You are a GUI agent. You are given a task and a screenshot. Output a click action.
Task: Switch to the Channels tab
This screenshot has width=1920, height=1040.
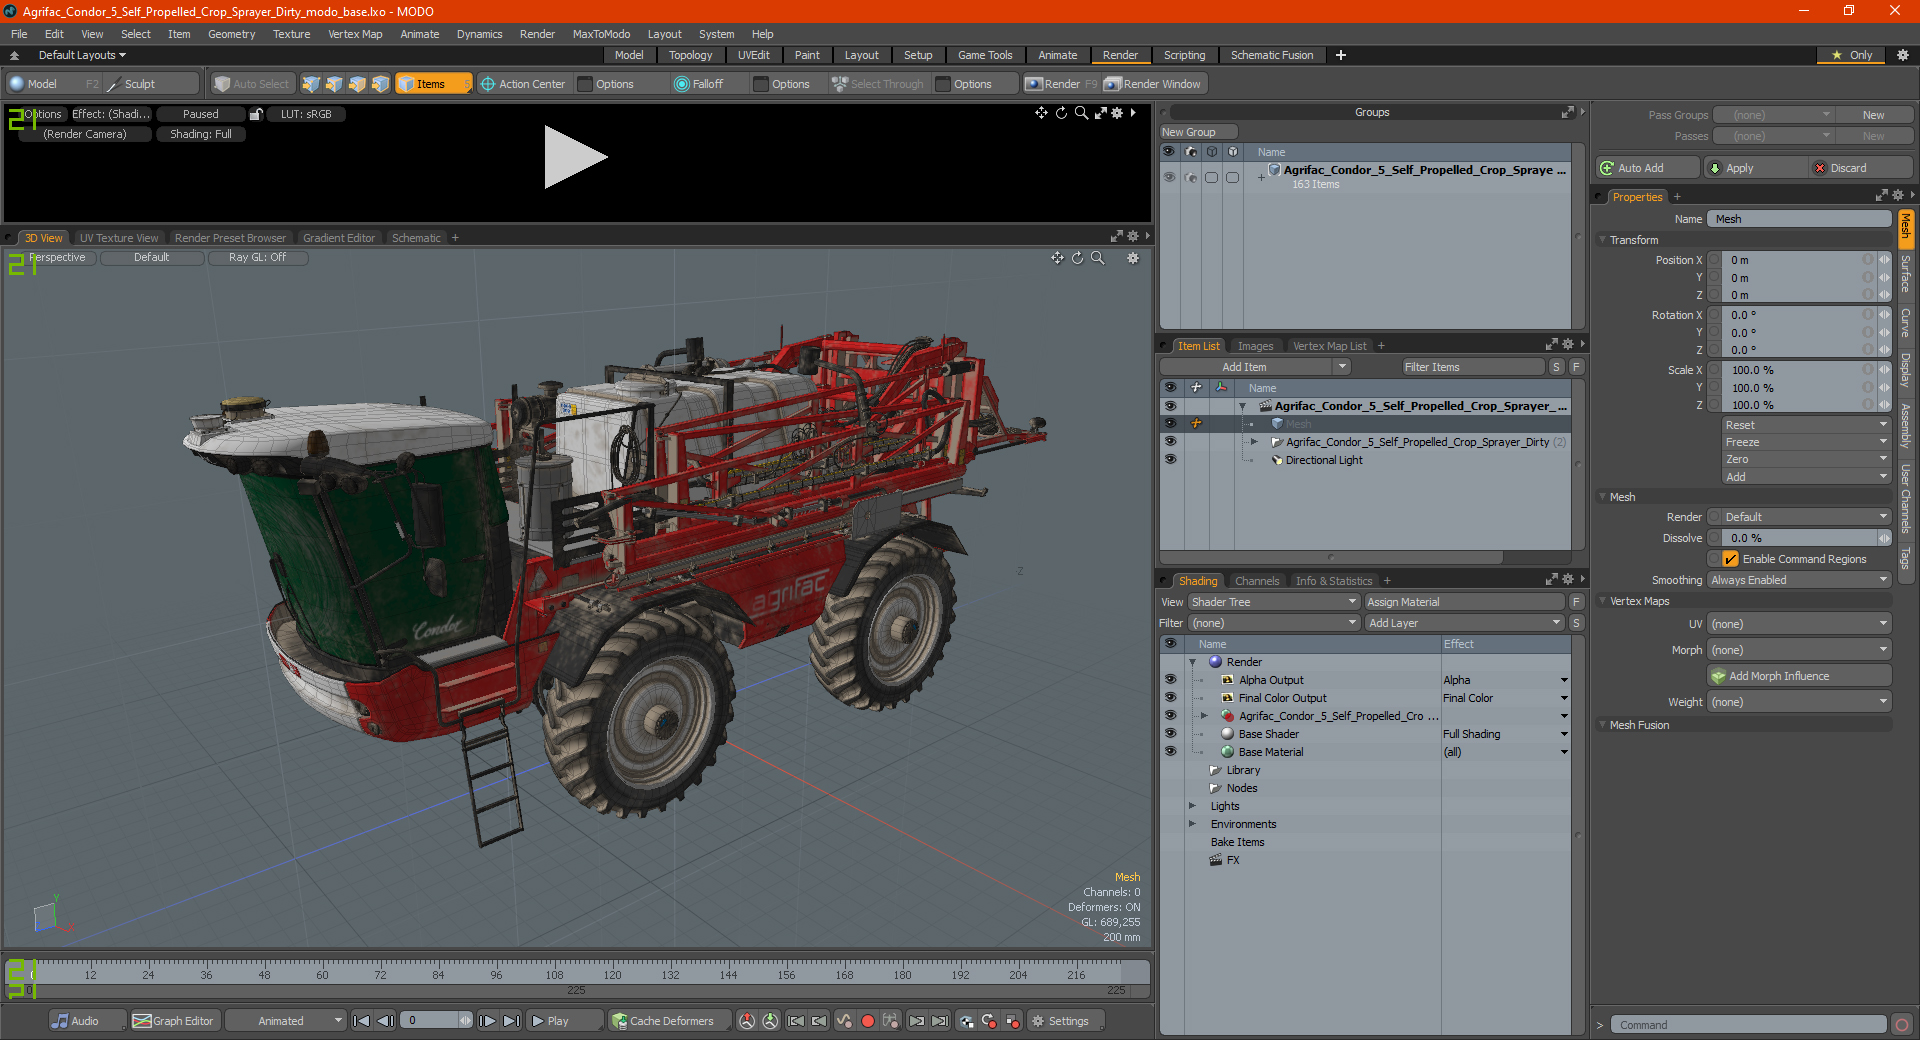[x=1256, y=581]
